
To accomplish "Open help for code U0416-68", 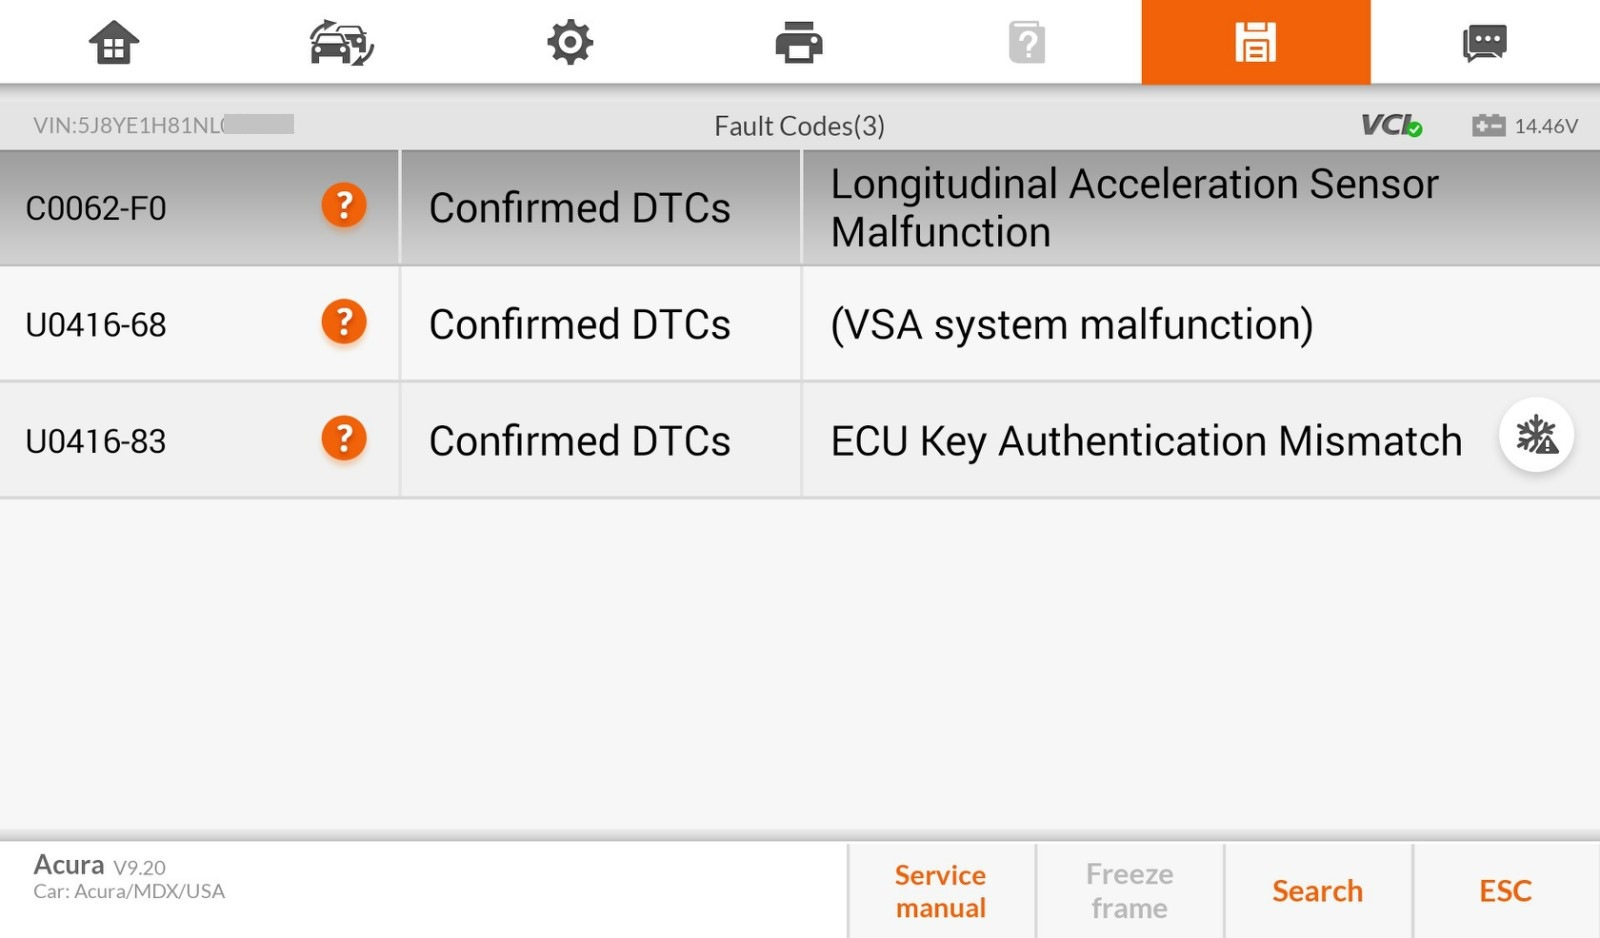I will 343,323.
